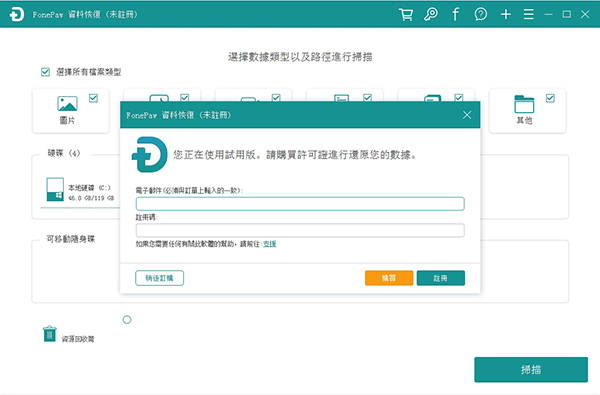Open the shopping cart purchase icon
600x395 pixels.
406,15
